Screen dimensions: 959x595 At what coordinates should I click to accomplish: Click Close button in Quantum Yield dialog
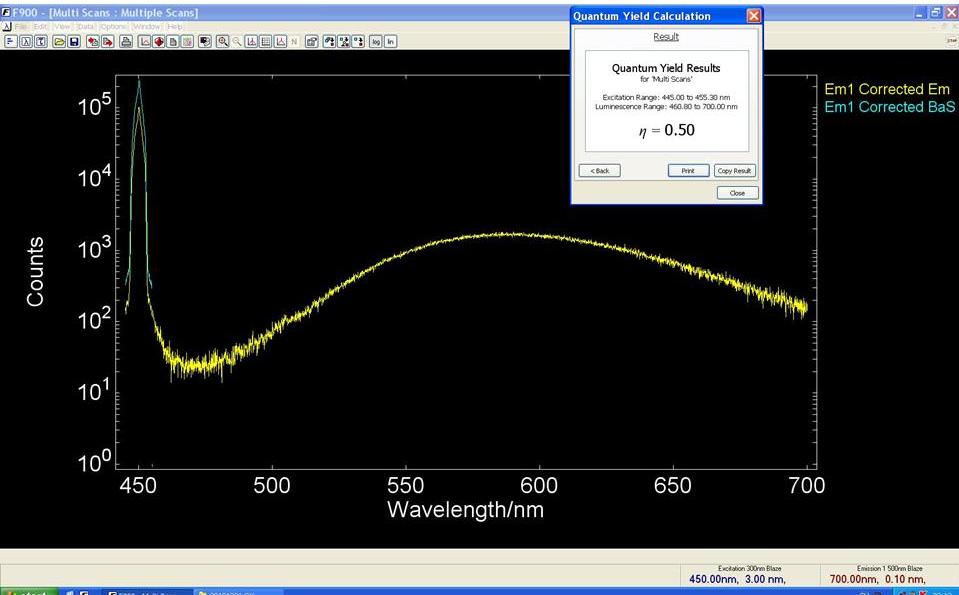point(737,193)
